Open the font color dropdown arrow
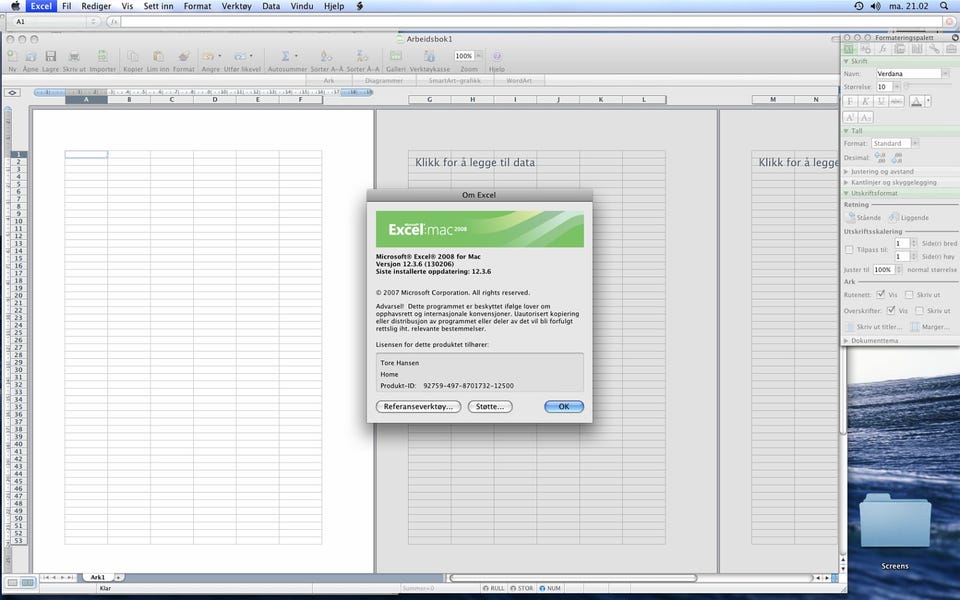960x600 pixels. (x=928, y=101)
